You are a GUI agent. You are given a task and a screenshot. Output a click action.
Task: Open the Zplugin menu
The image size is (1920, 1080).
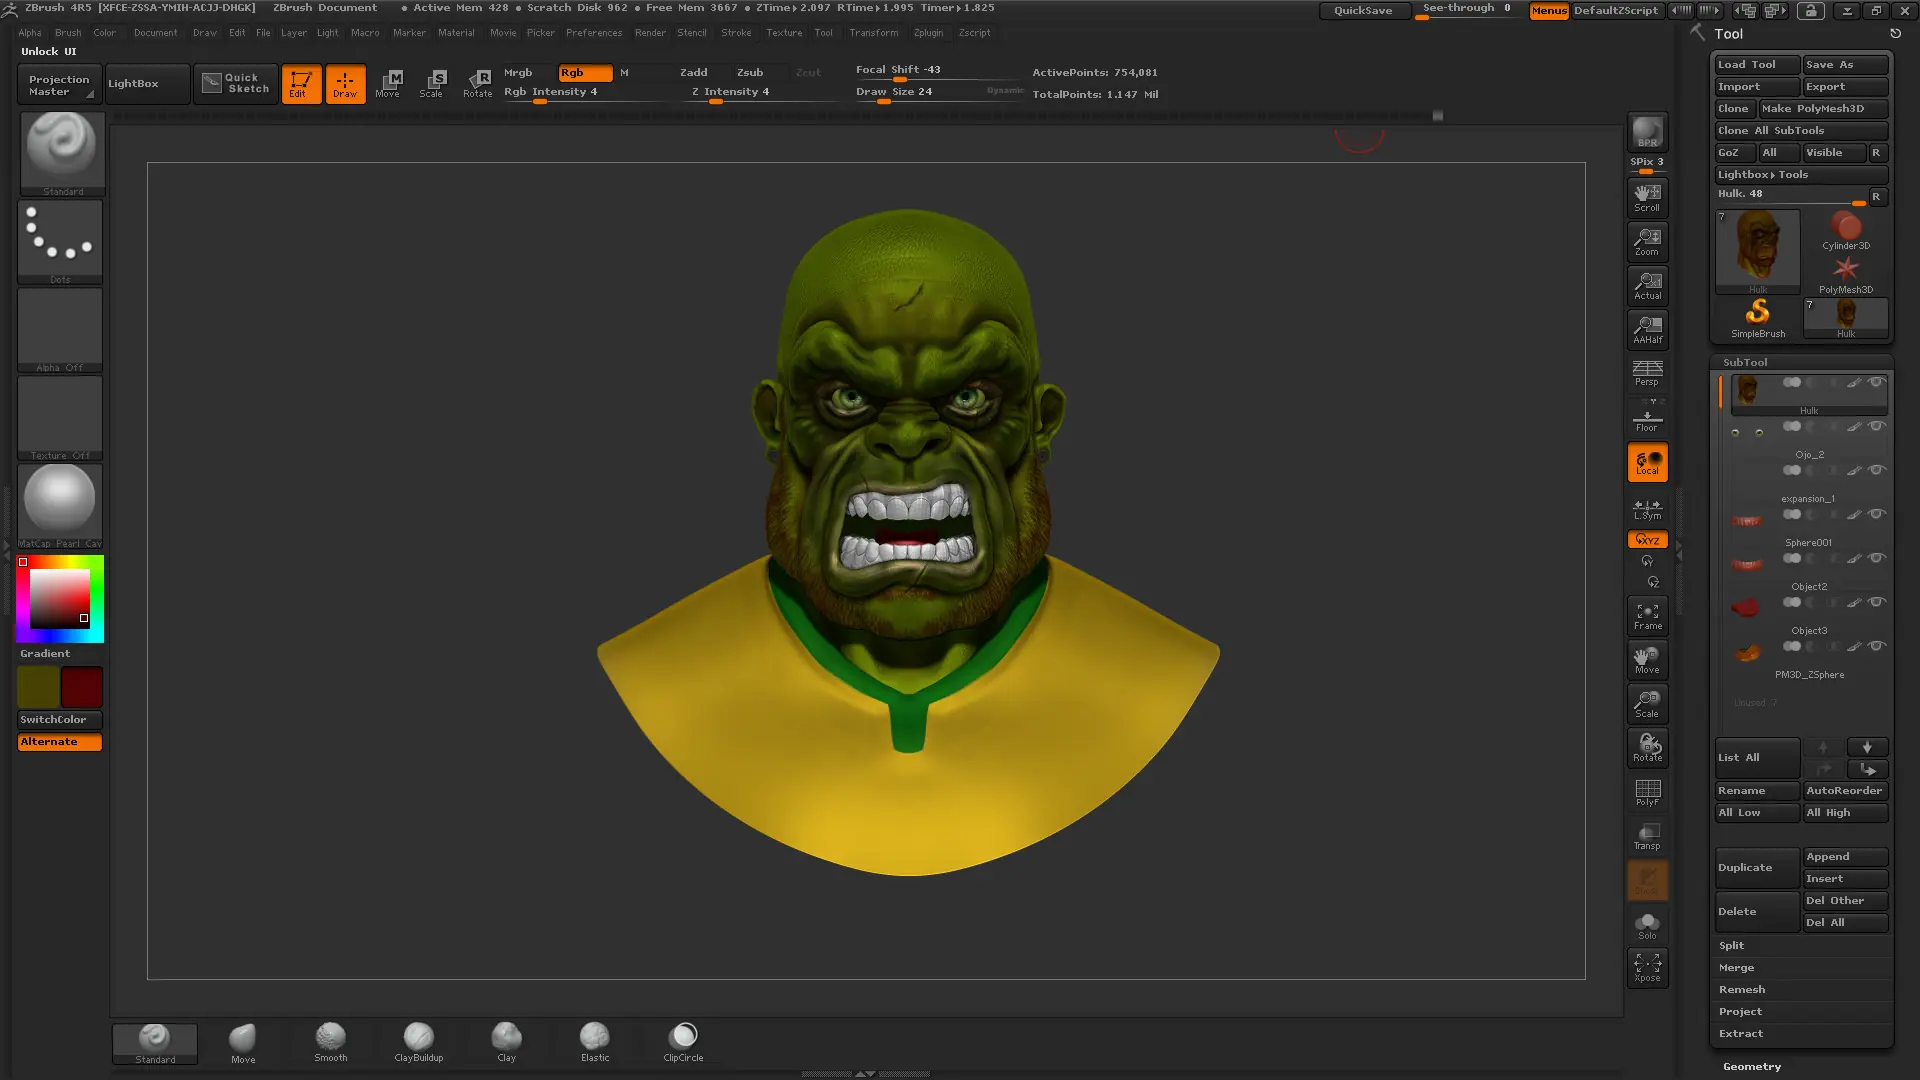(x=928, y=33)
